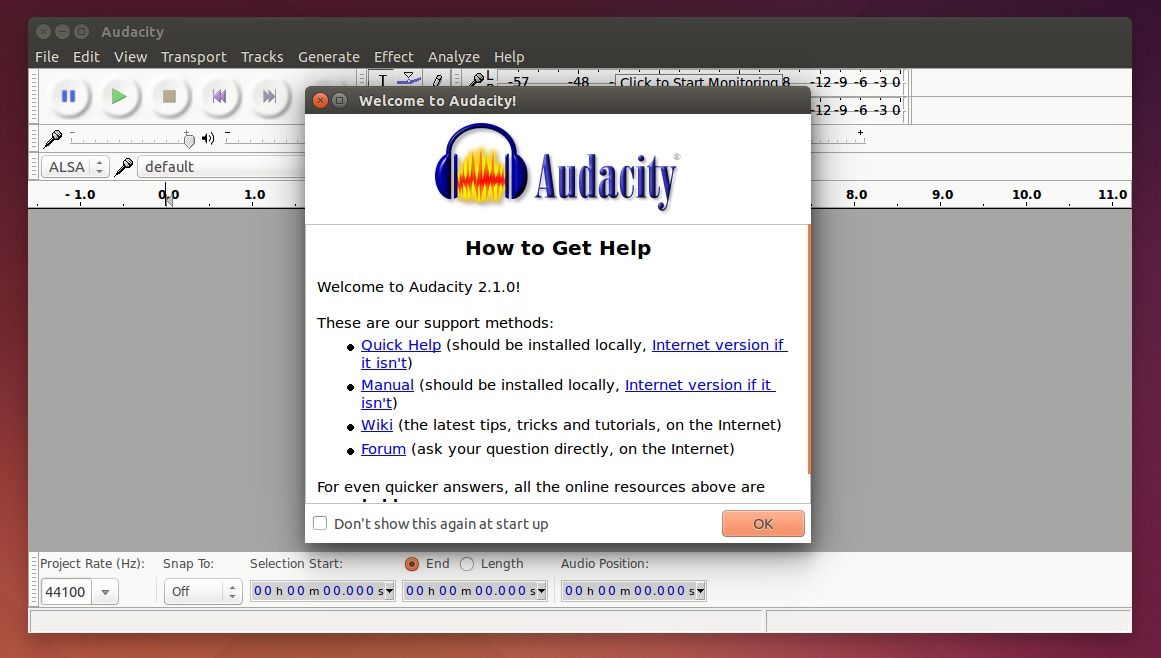Click the playback meter -12 level
The image size is (1161, 658).
click(820, 110)
